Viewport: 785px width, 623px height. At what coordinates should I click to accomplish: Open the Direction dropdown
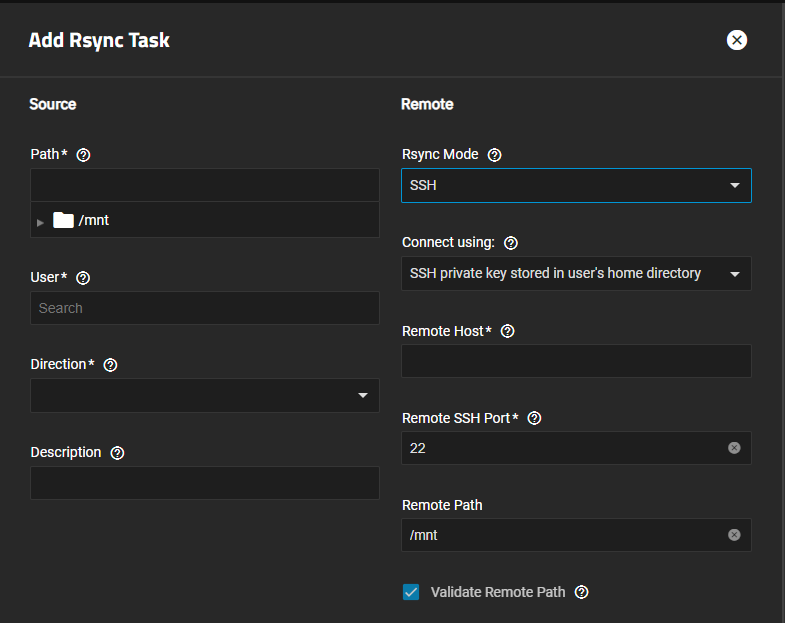click(x=204, y=396)
